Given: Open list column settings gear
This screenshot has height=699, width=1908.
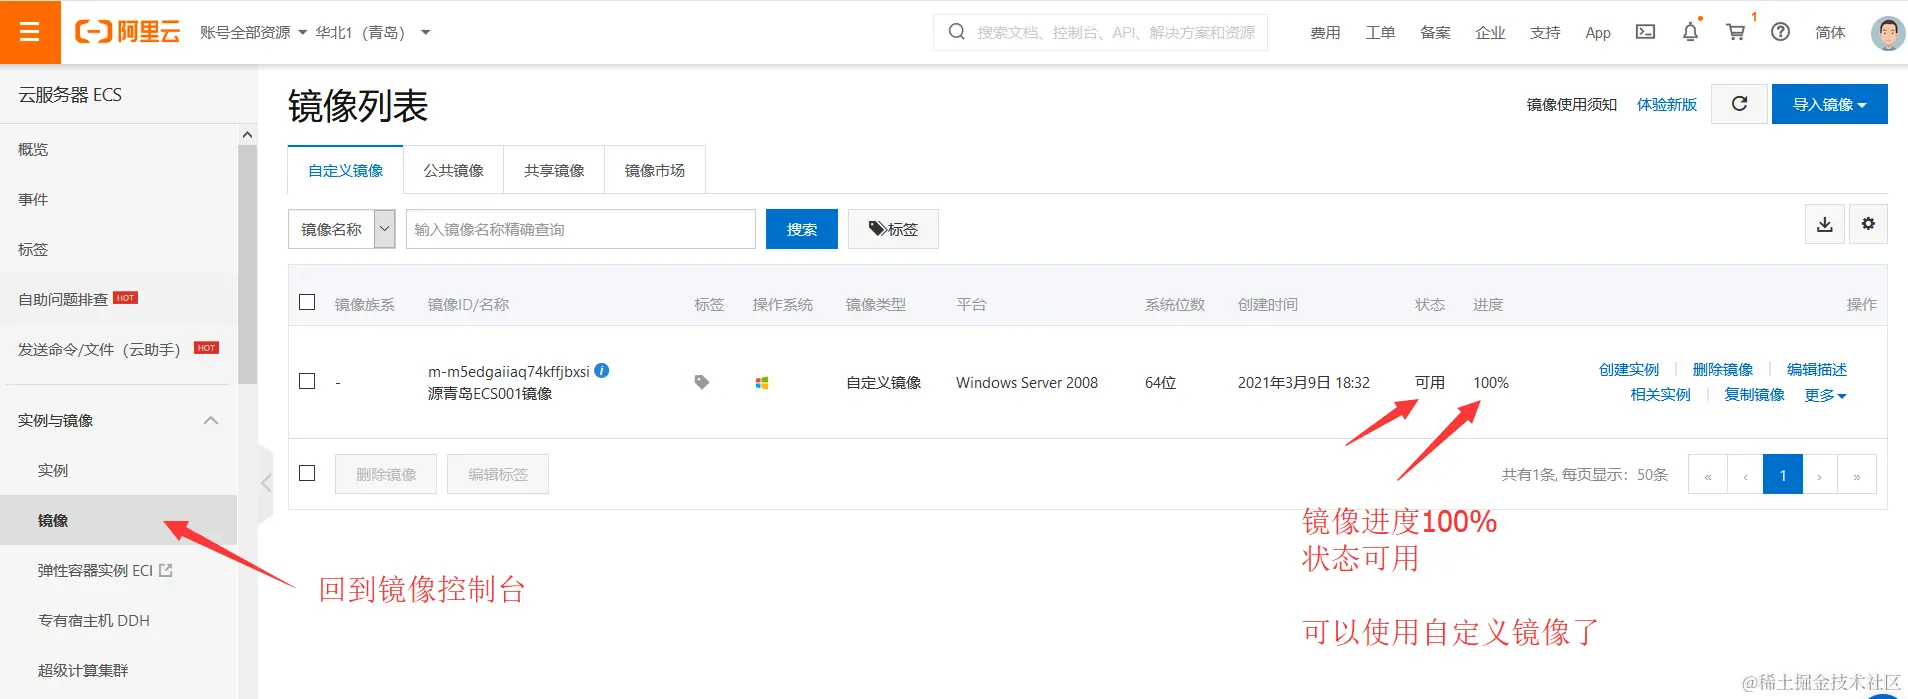Looking at the screenshot, I should 1868,224.
